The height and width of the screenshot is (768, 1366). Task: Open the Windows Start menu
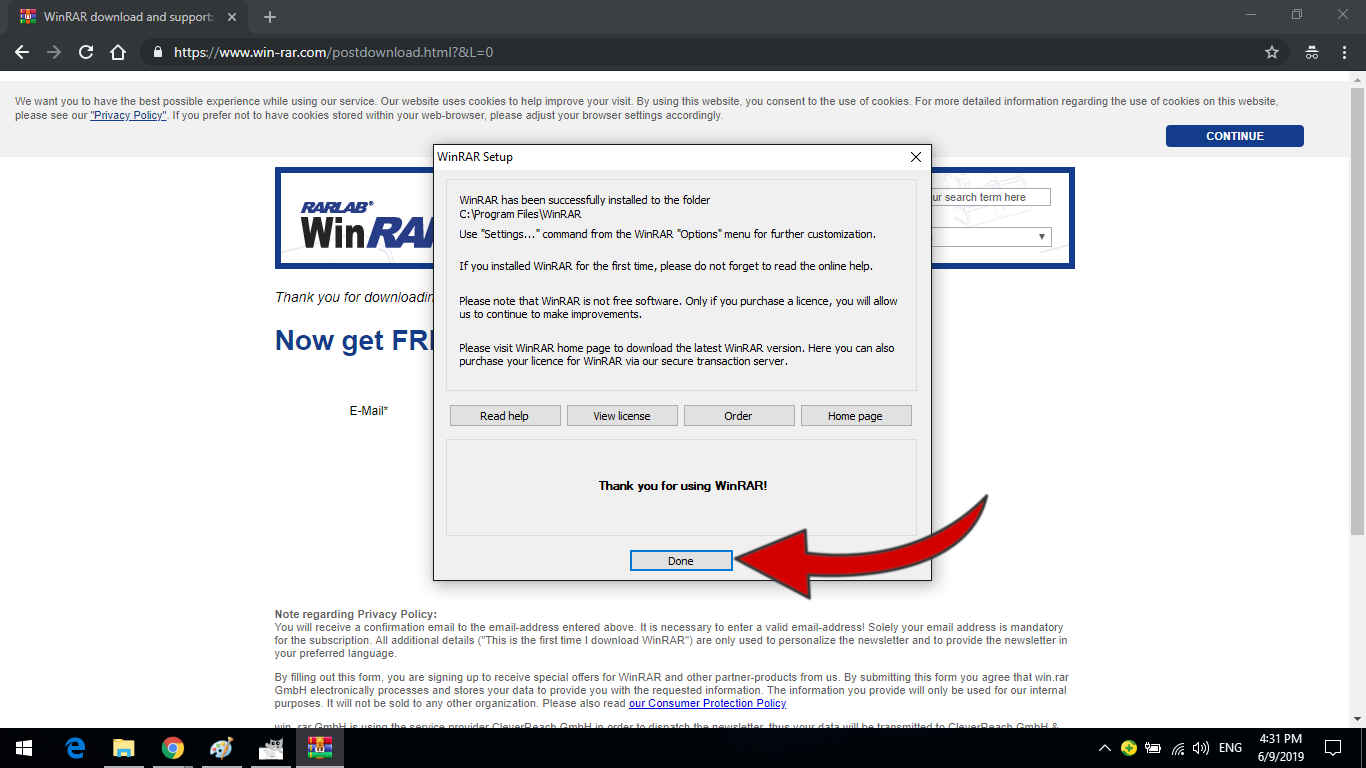tap(24, 748)
